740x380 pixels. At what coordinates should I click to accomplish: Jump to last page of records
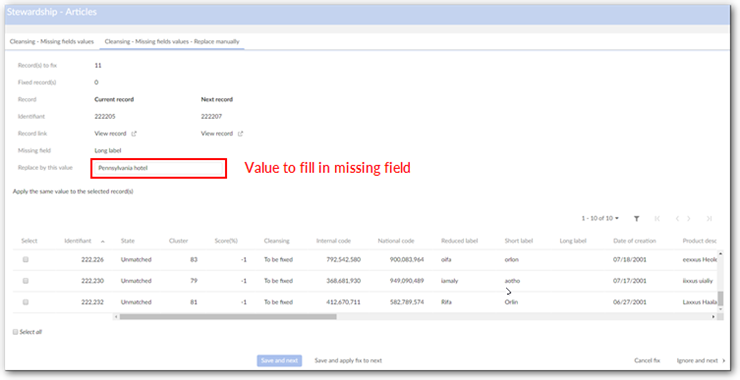tap(709, 219)
